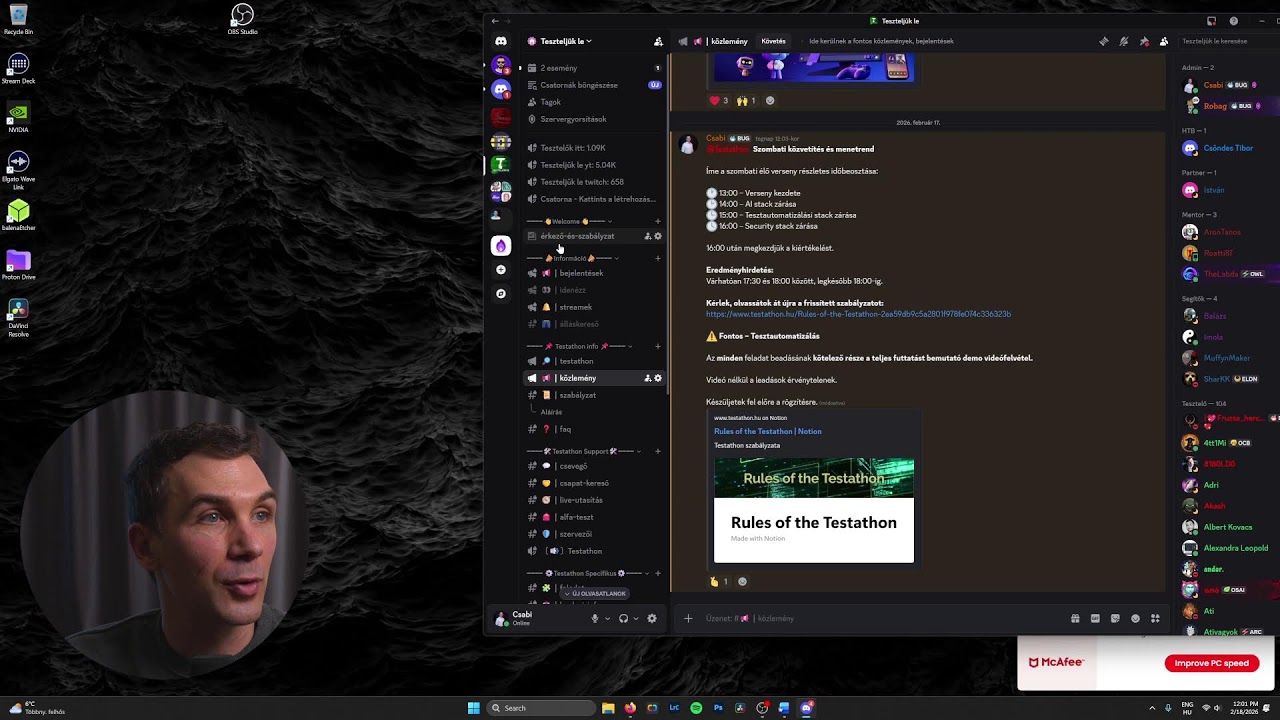1280x720 pixels.
Task: Click attachment plus button in message bar
Action: (688, 618)
